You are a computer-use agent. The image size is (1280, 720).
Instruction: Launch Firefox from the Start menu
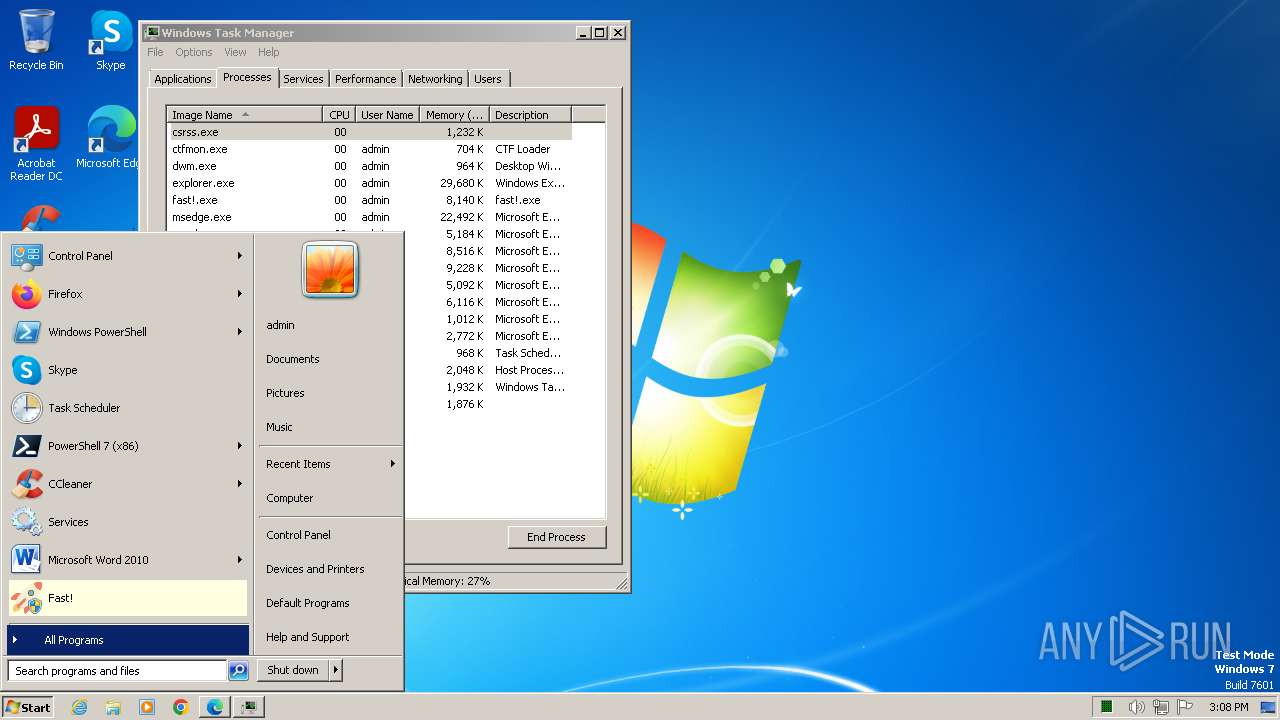click(x=127, y=294)
